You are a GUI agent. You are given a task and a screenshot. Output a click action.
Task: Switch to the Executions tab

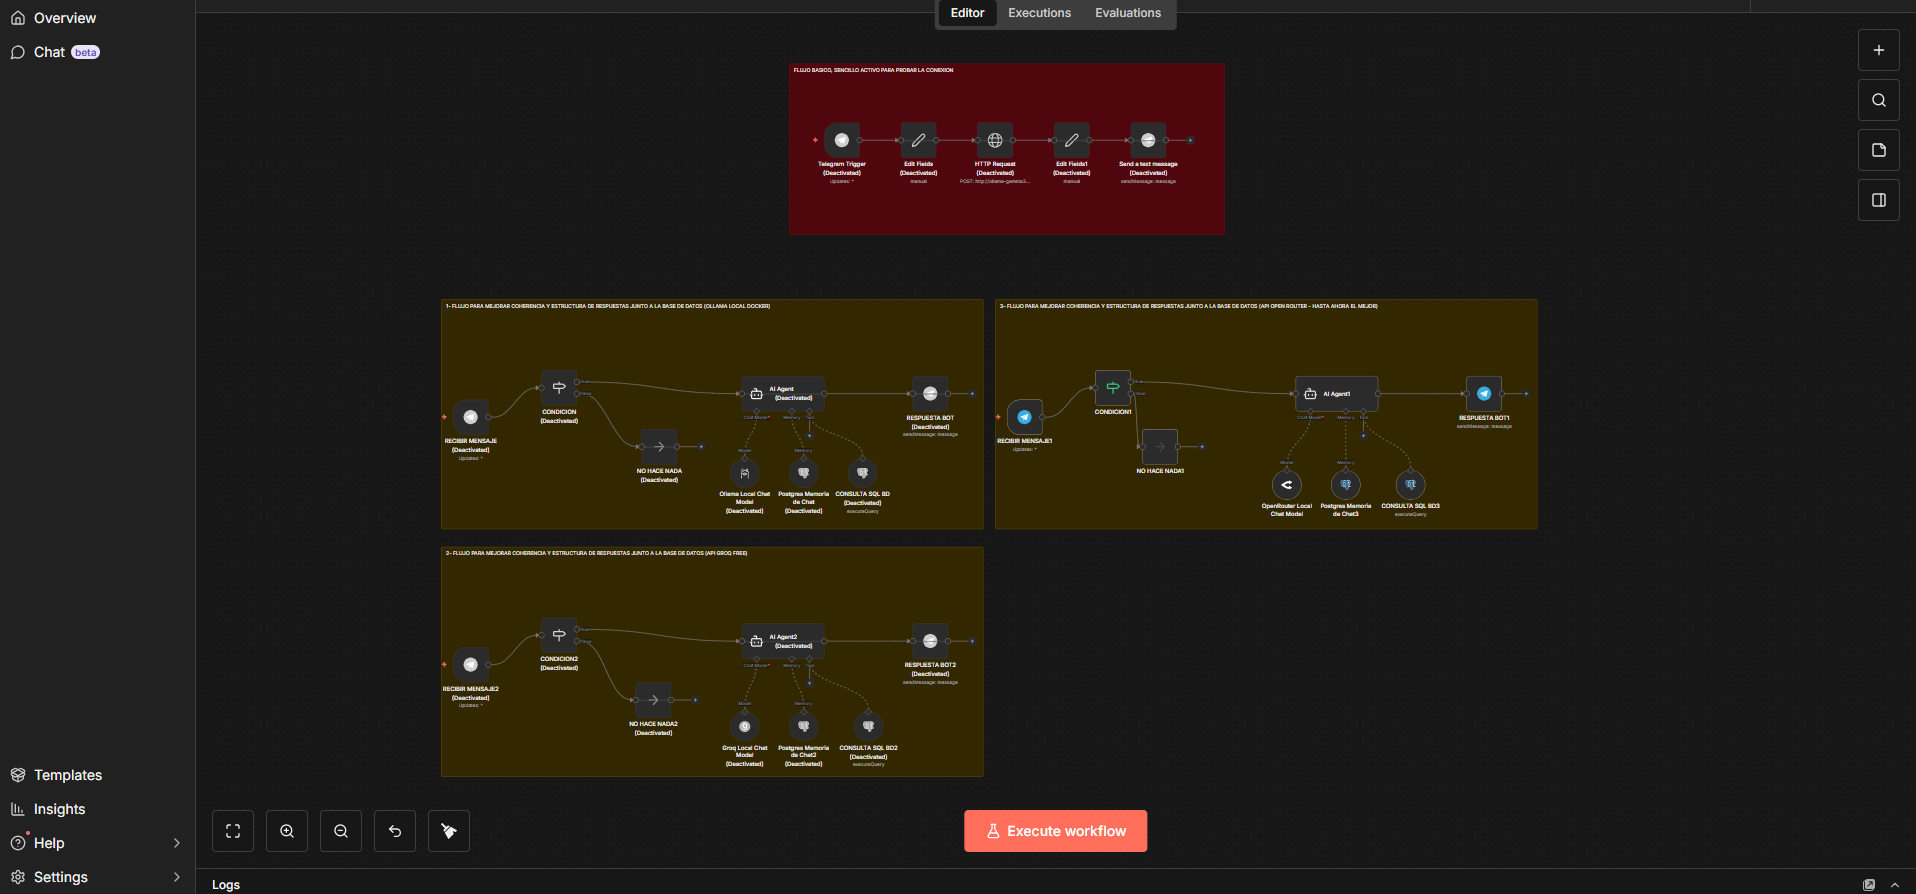pos(1039,13)
